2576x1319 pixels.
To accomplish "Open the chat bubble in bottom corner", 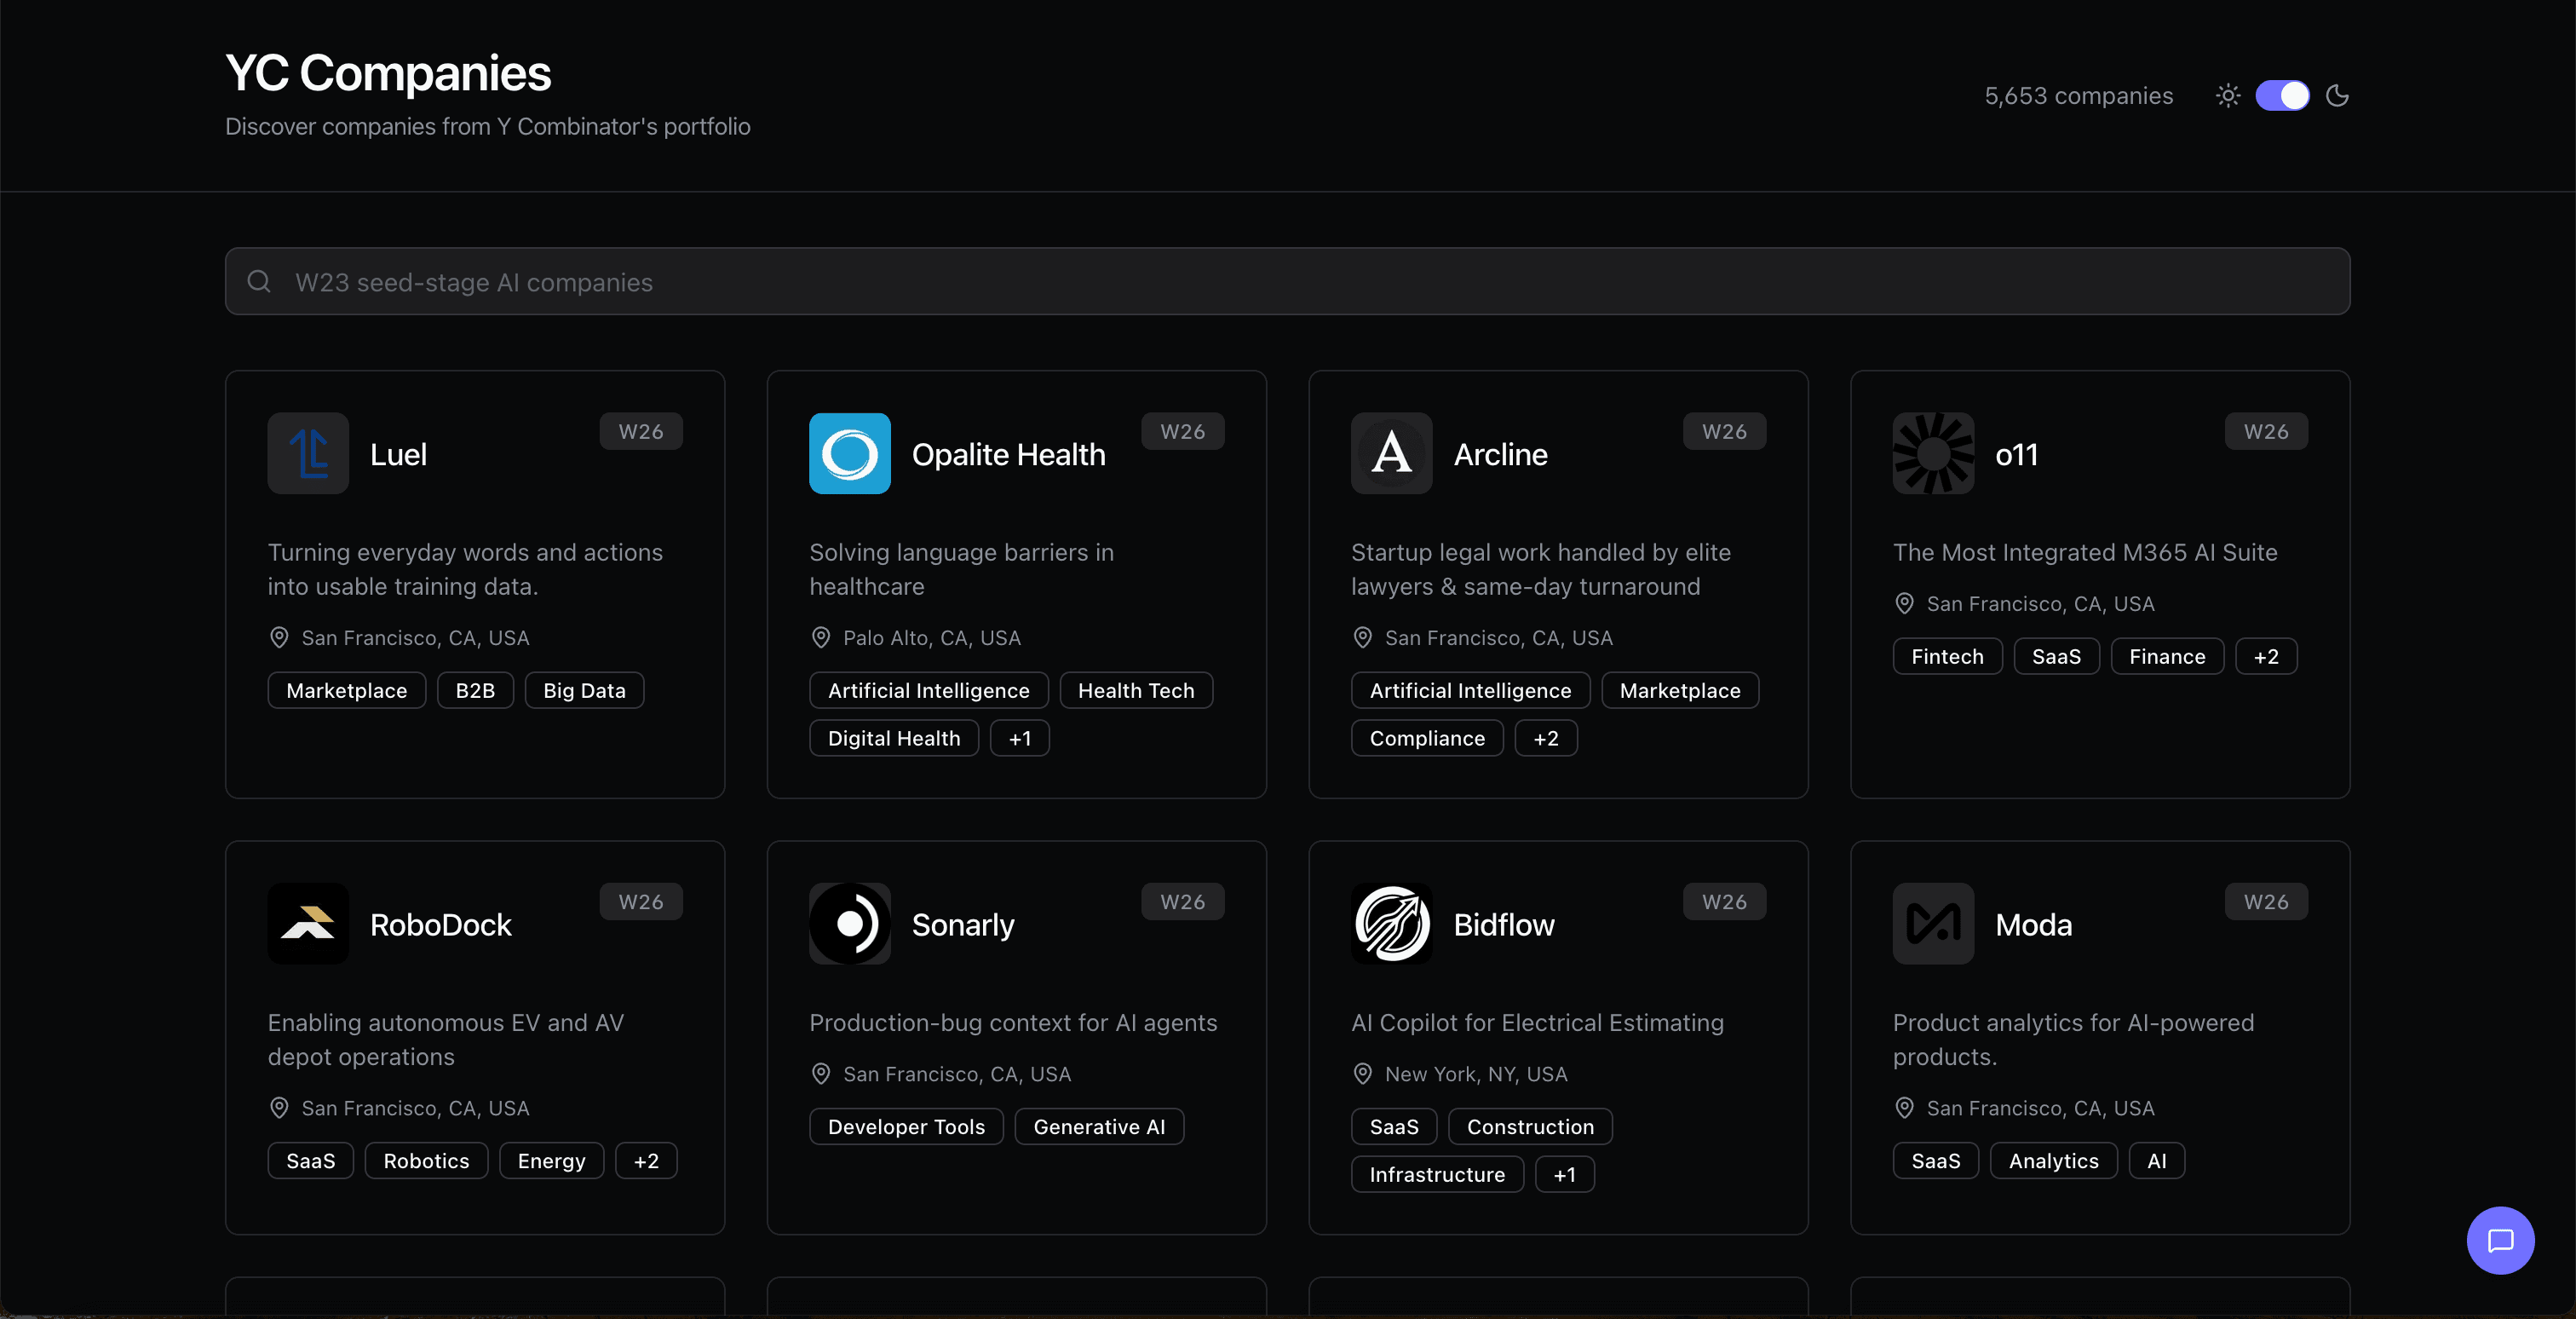I will click(2500, 1240).
